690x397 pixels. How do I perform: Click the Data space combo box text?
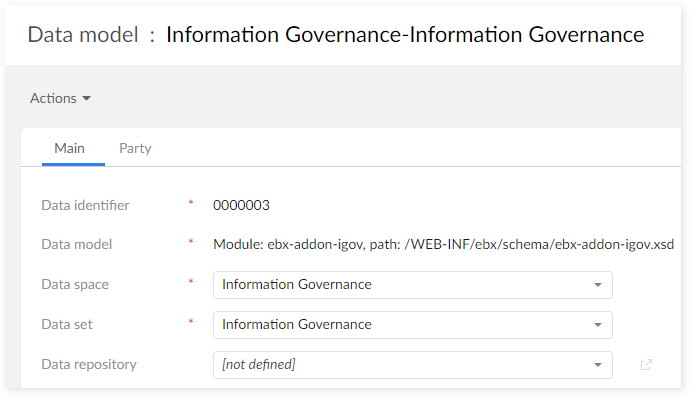(297, 284)
